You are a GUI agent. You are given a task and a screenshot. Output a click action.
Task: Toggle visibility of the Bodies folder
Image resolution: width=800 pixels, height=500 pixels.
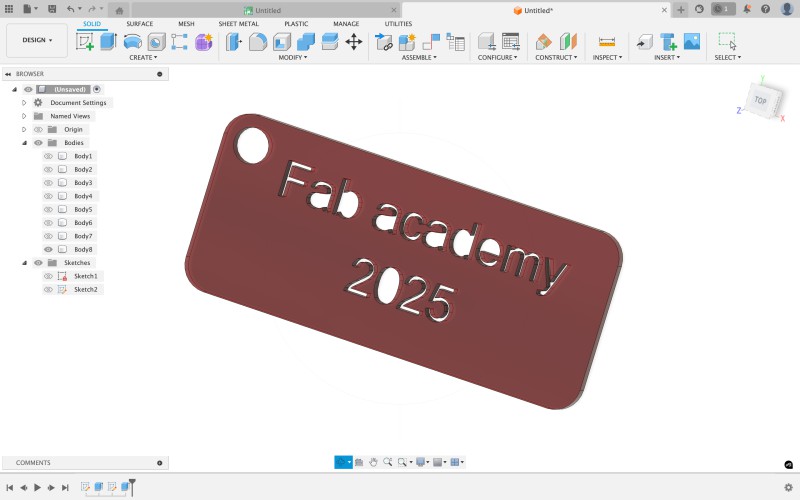coord(38,143)
